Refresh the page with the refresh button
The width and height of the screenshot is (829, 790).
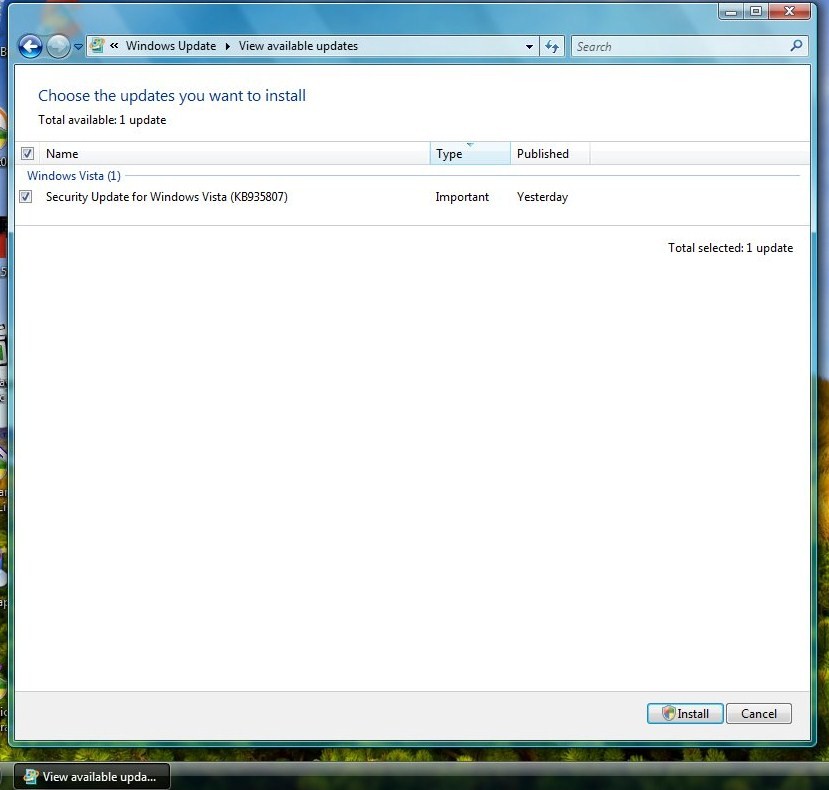(x=552, y=47)
